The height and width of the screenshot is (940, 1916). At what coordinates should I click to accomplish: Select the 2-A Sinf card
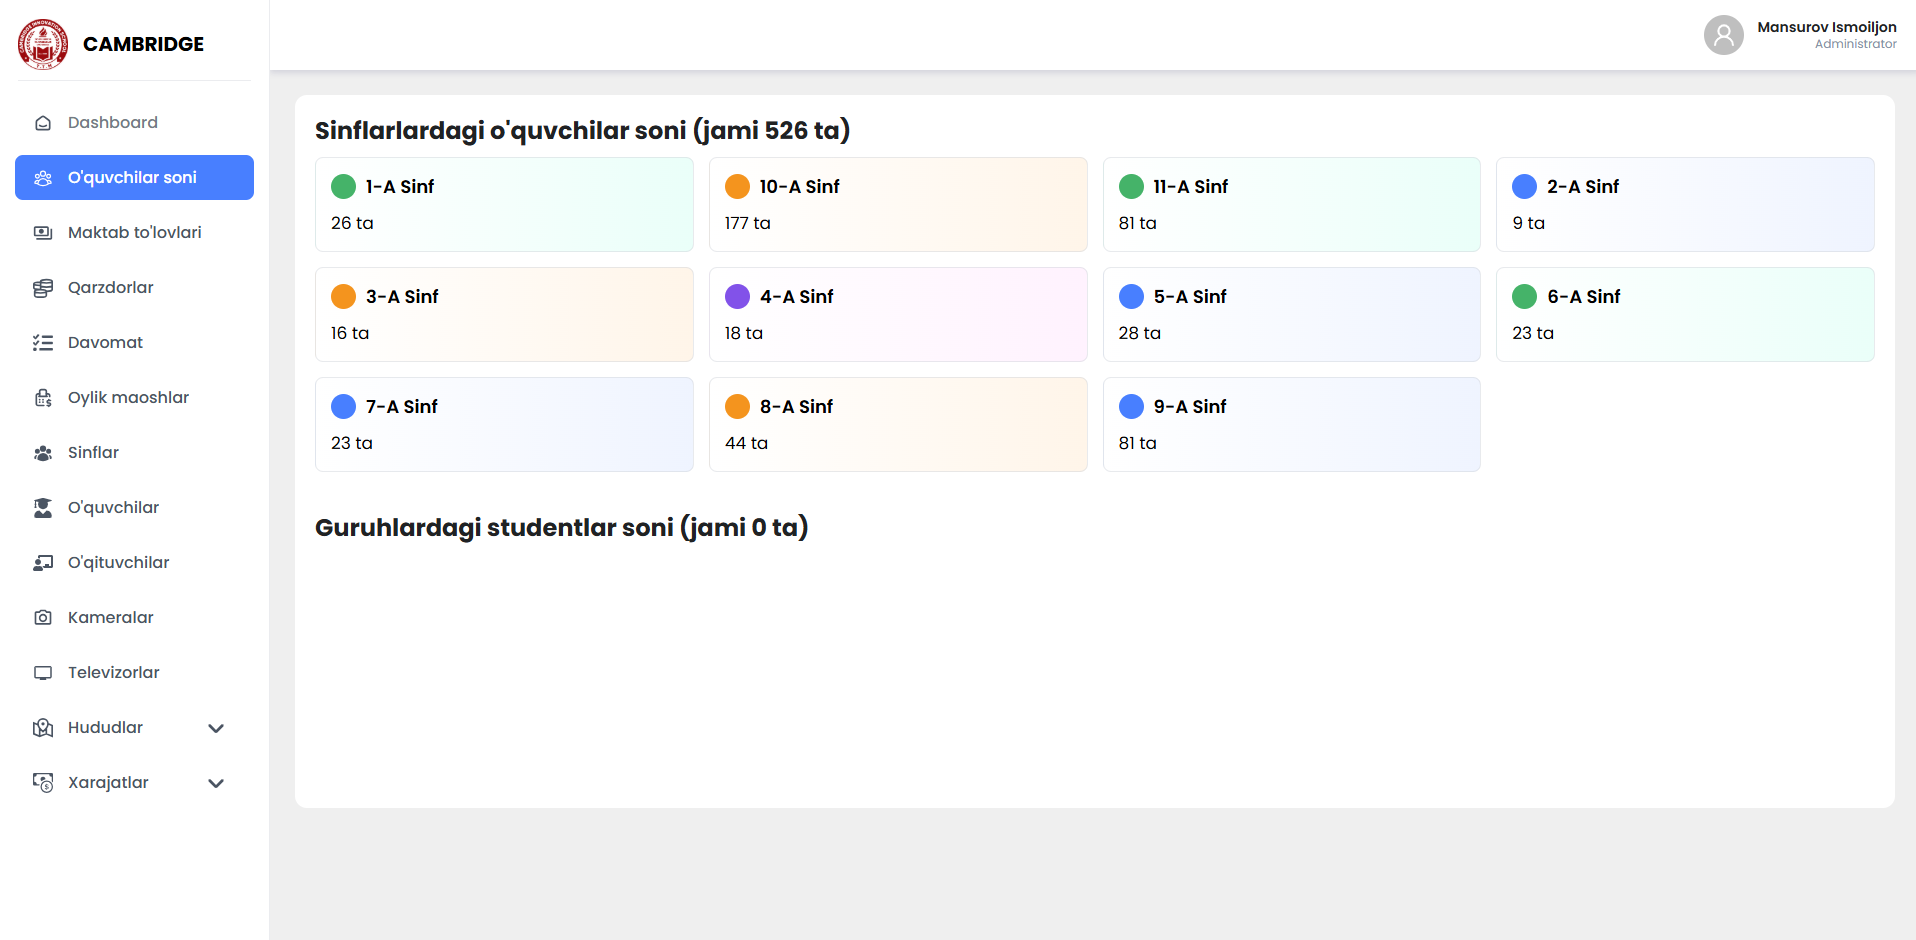click(x=1685, y=204)
